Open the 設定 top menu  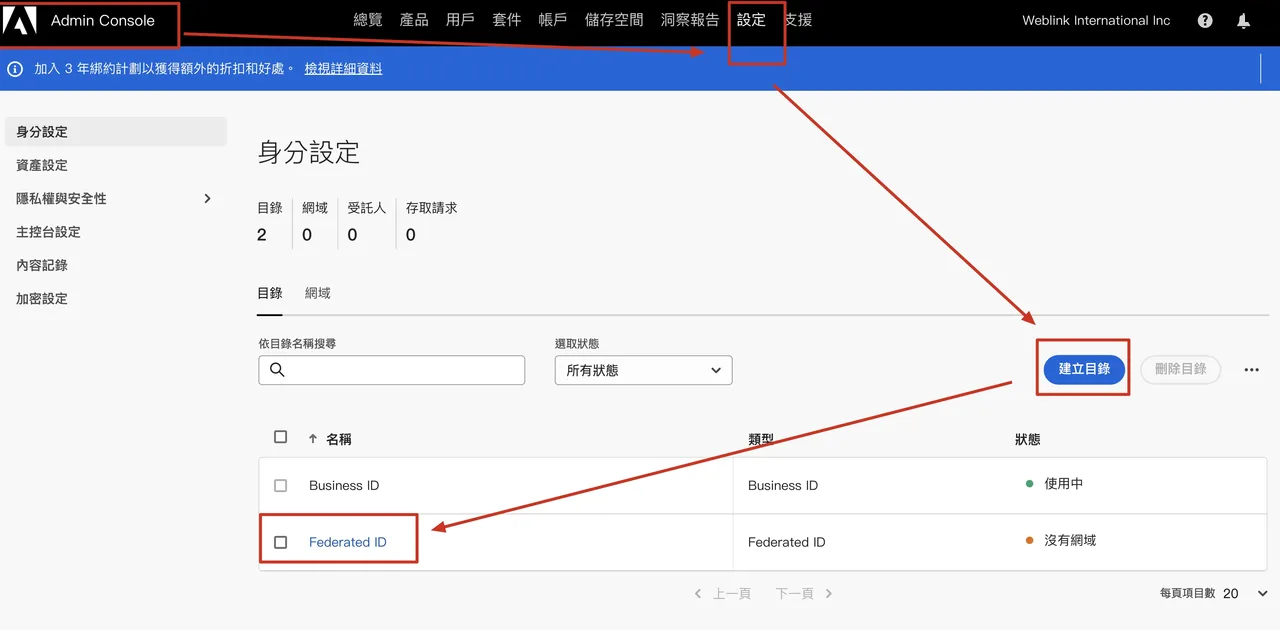point(752,20)
